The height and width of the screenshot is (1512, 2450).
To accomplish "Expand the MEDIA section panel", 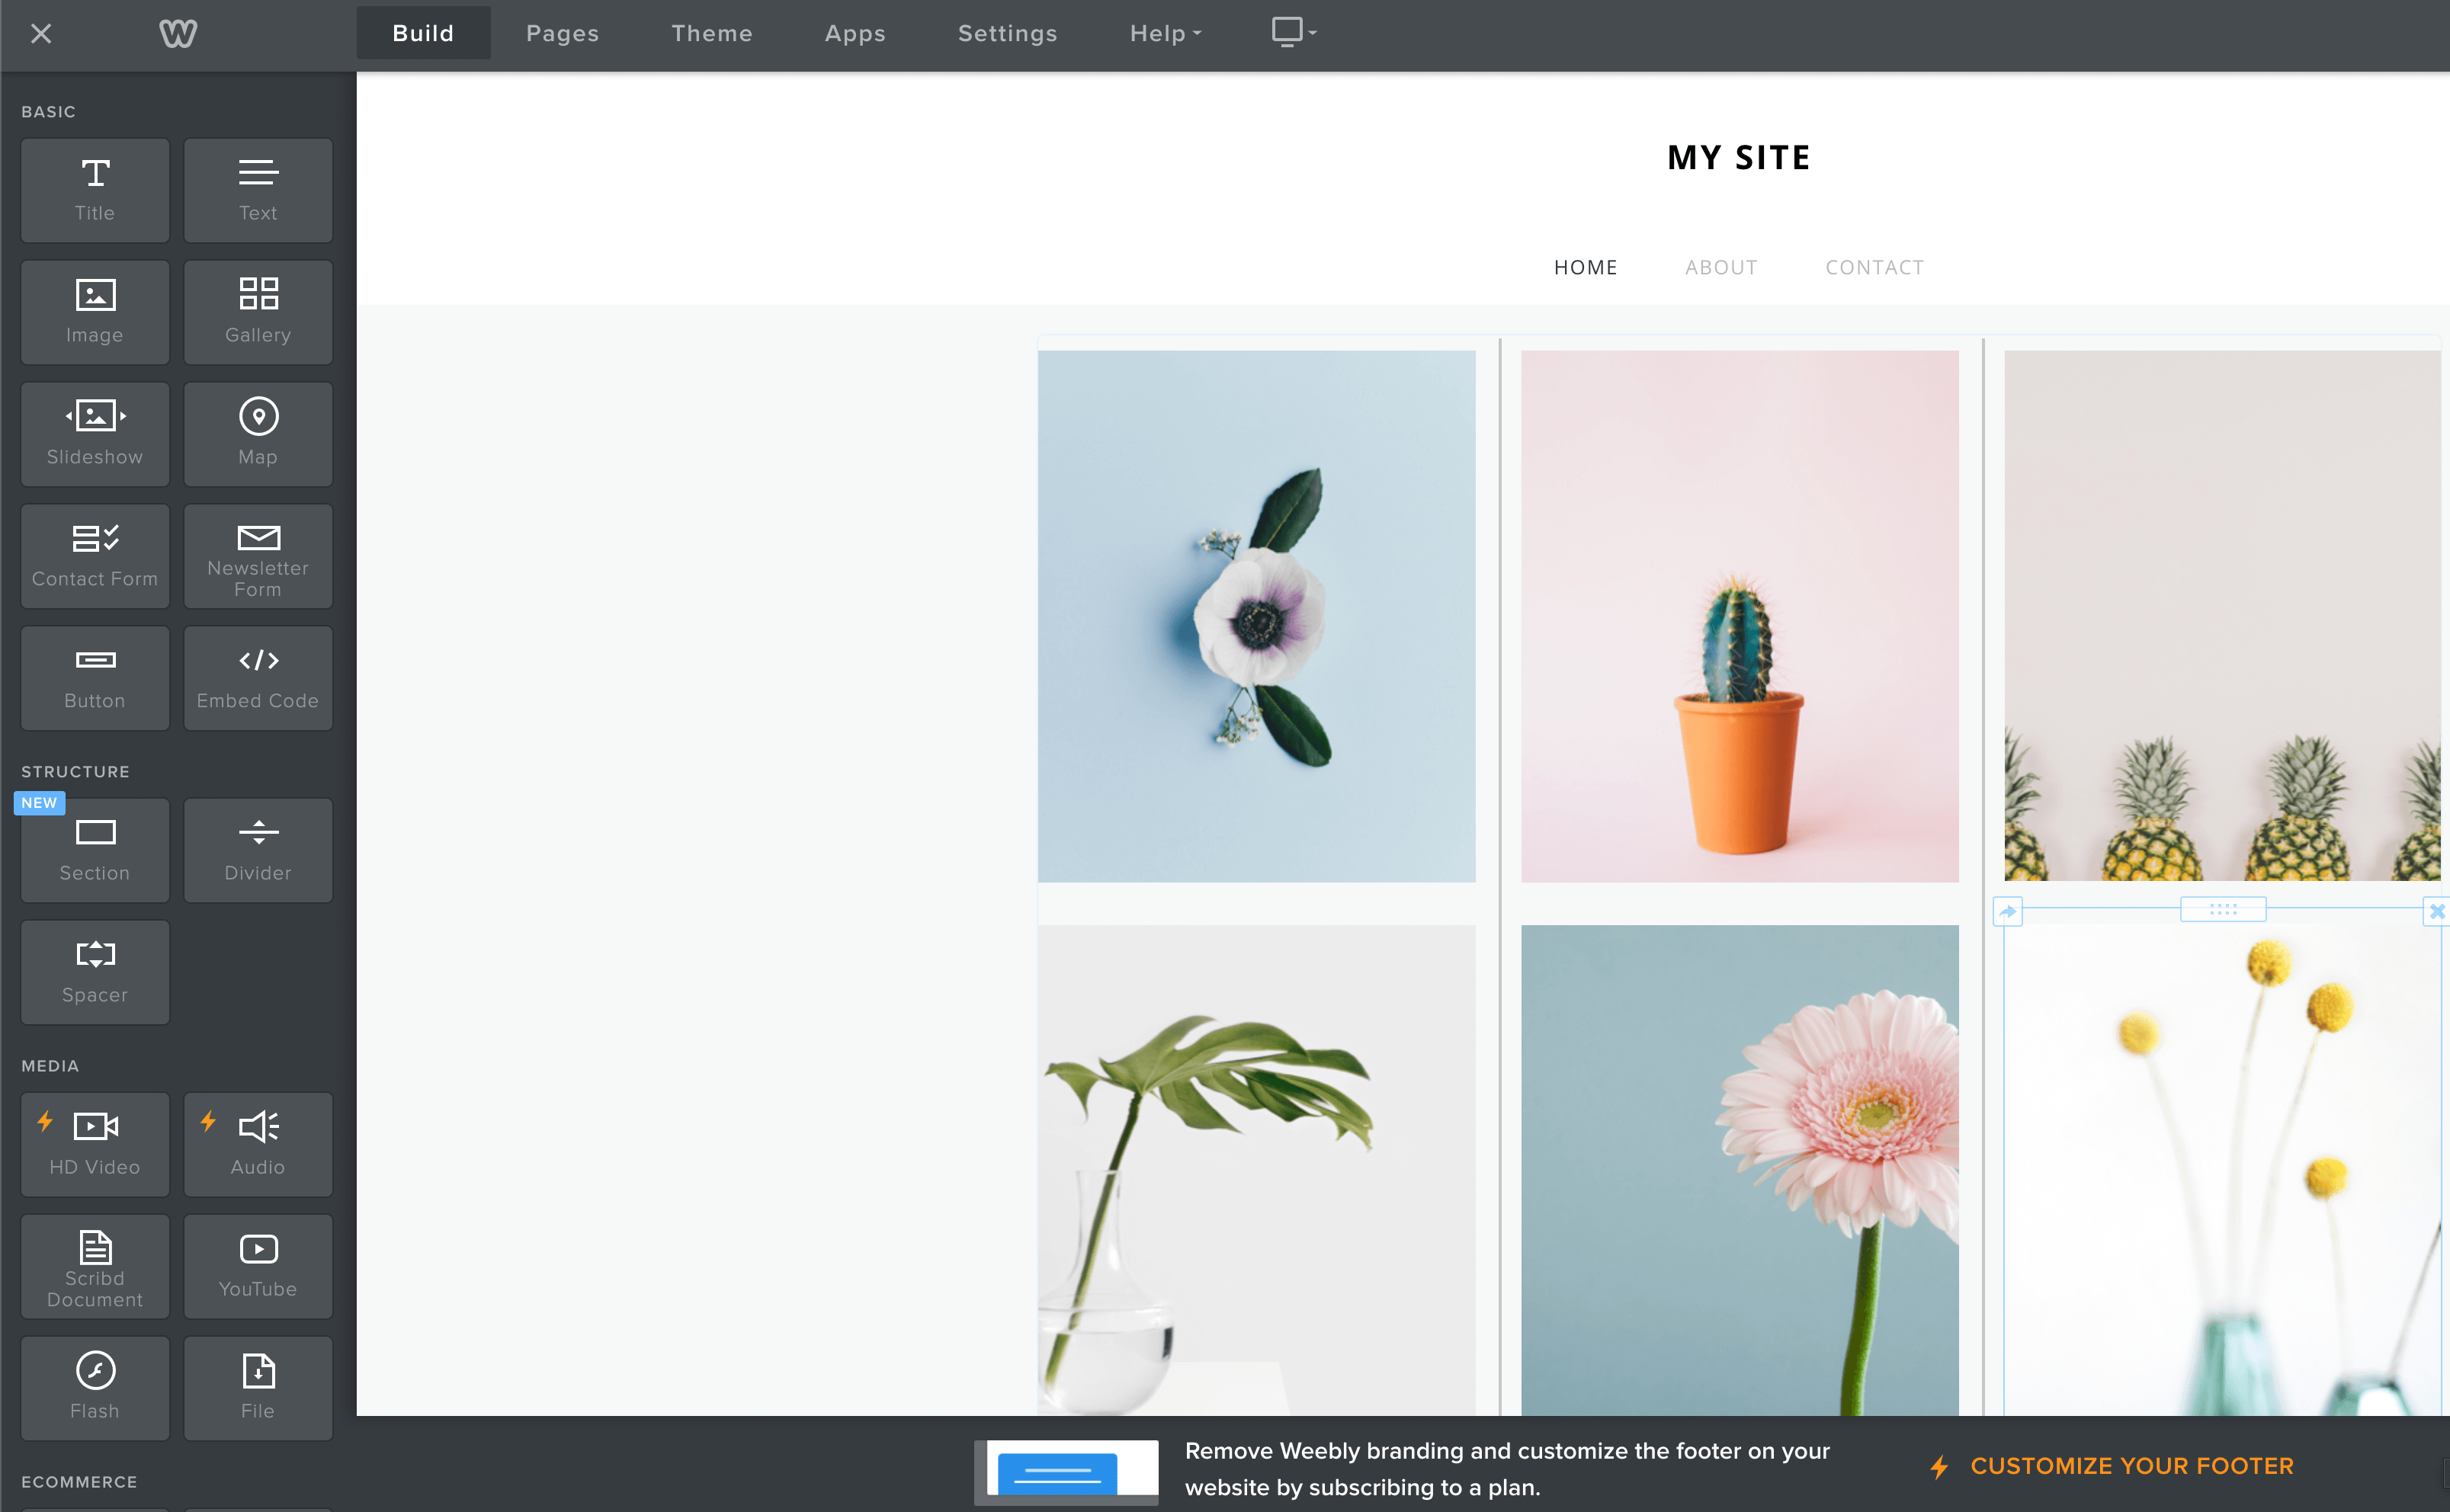I will [x=47, y=1064].
